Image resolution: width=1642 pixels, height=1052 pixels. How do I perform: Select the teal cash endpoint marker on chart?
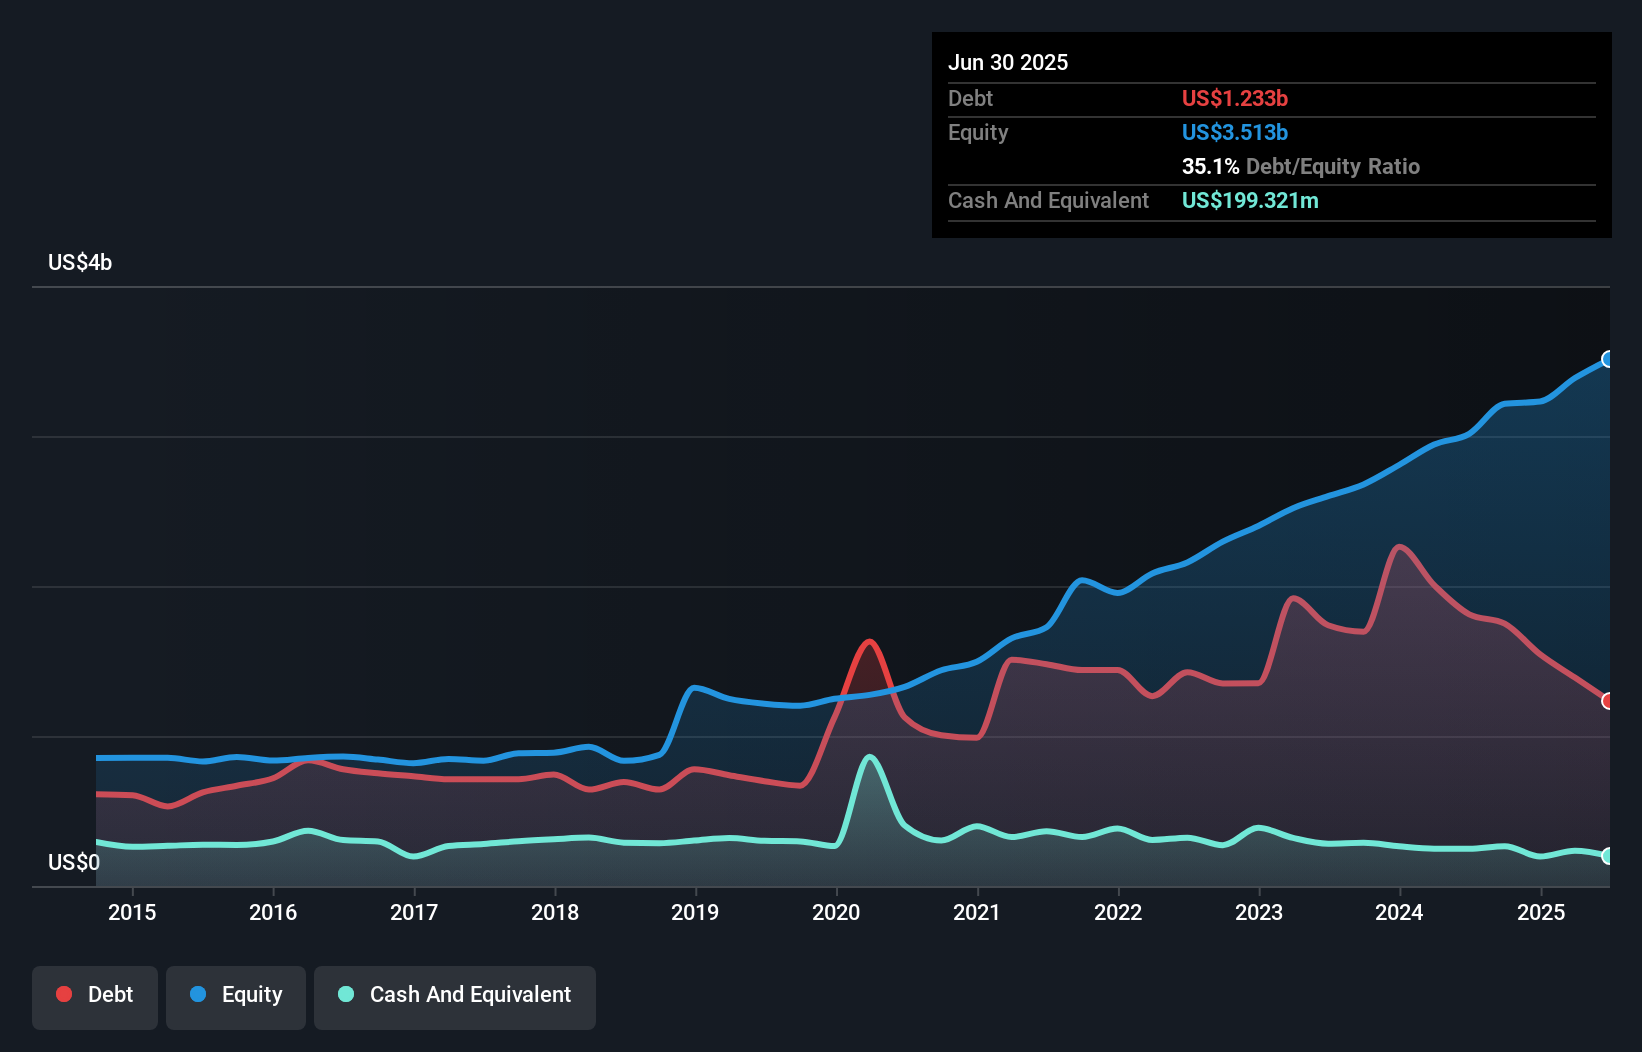click(x=1608, y=856)
